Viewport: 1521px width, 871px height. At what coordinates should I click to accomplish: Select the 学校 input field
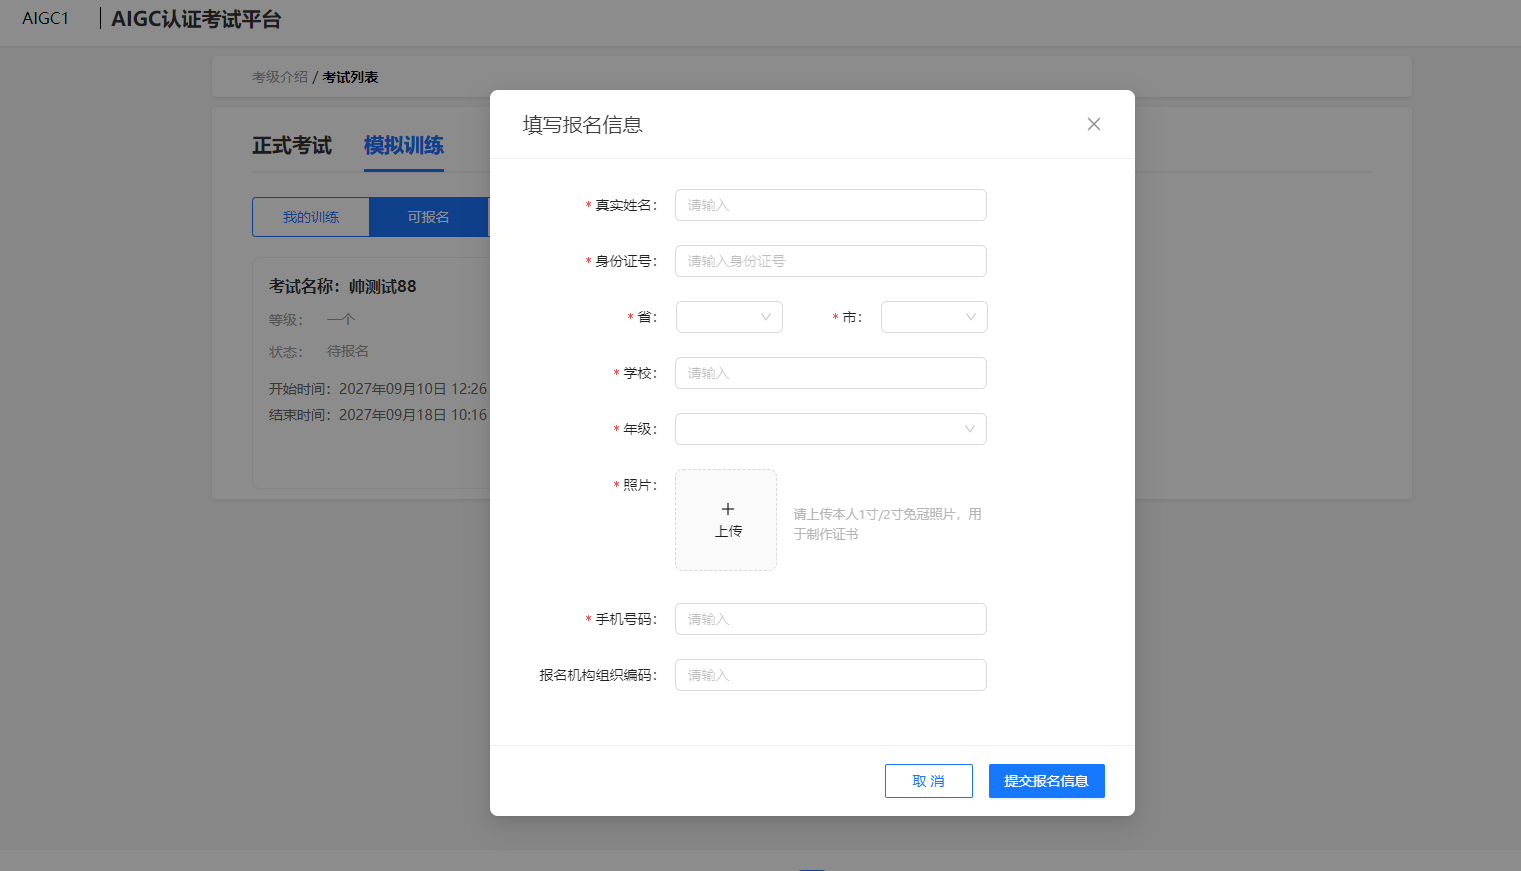click(x=831, y=373)
